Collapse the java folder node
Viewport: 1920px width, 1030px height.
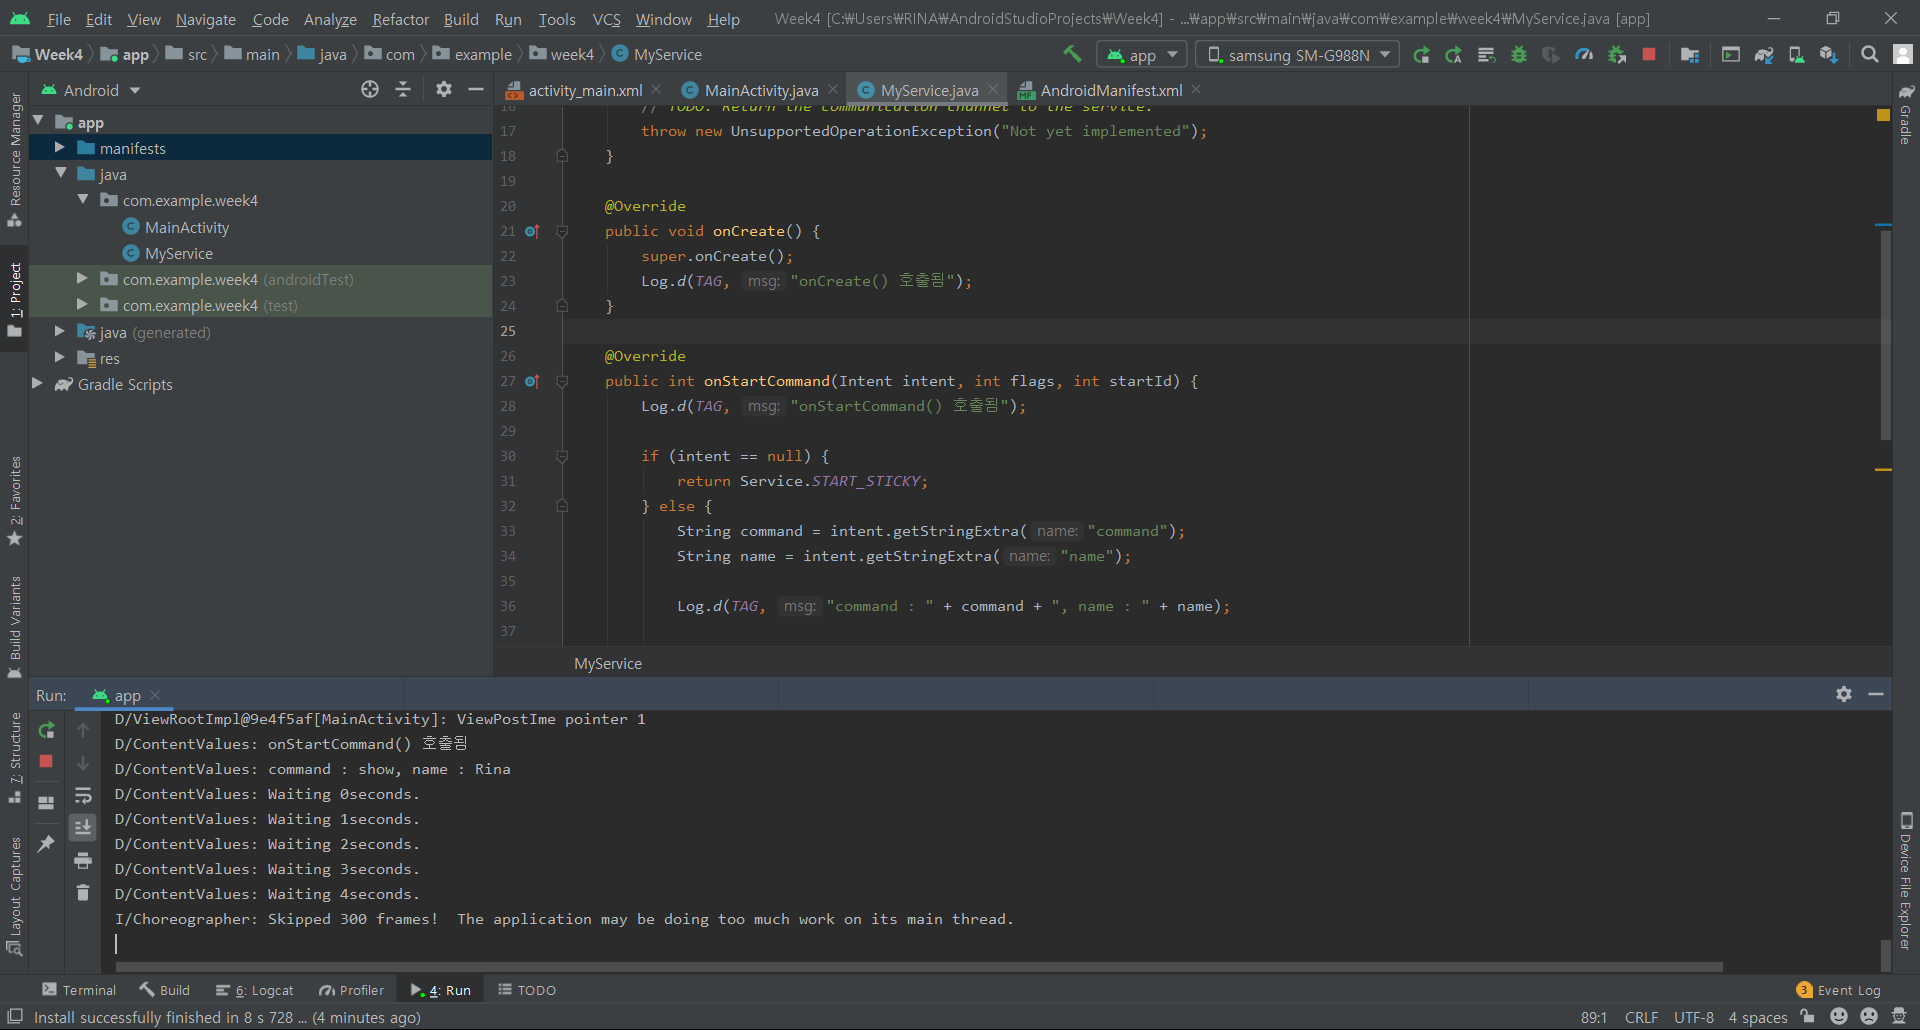(61, 173)
